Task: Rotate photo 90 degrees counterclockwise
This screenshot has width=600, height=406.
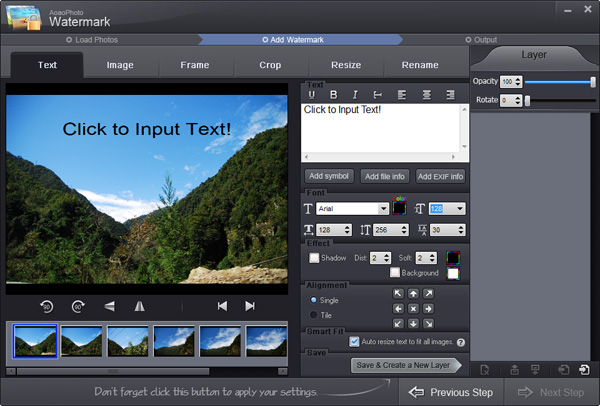Action: tap(47, 306)
